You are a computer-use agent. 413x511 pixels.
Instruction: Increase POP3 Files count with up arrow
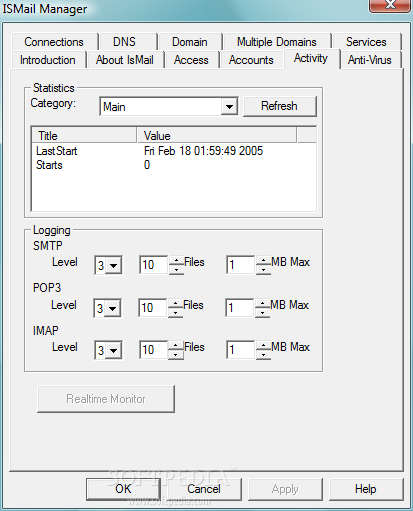[175, 303]
